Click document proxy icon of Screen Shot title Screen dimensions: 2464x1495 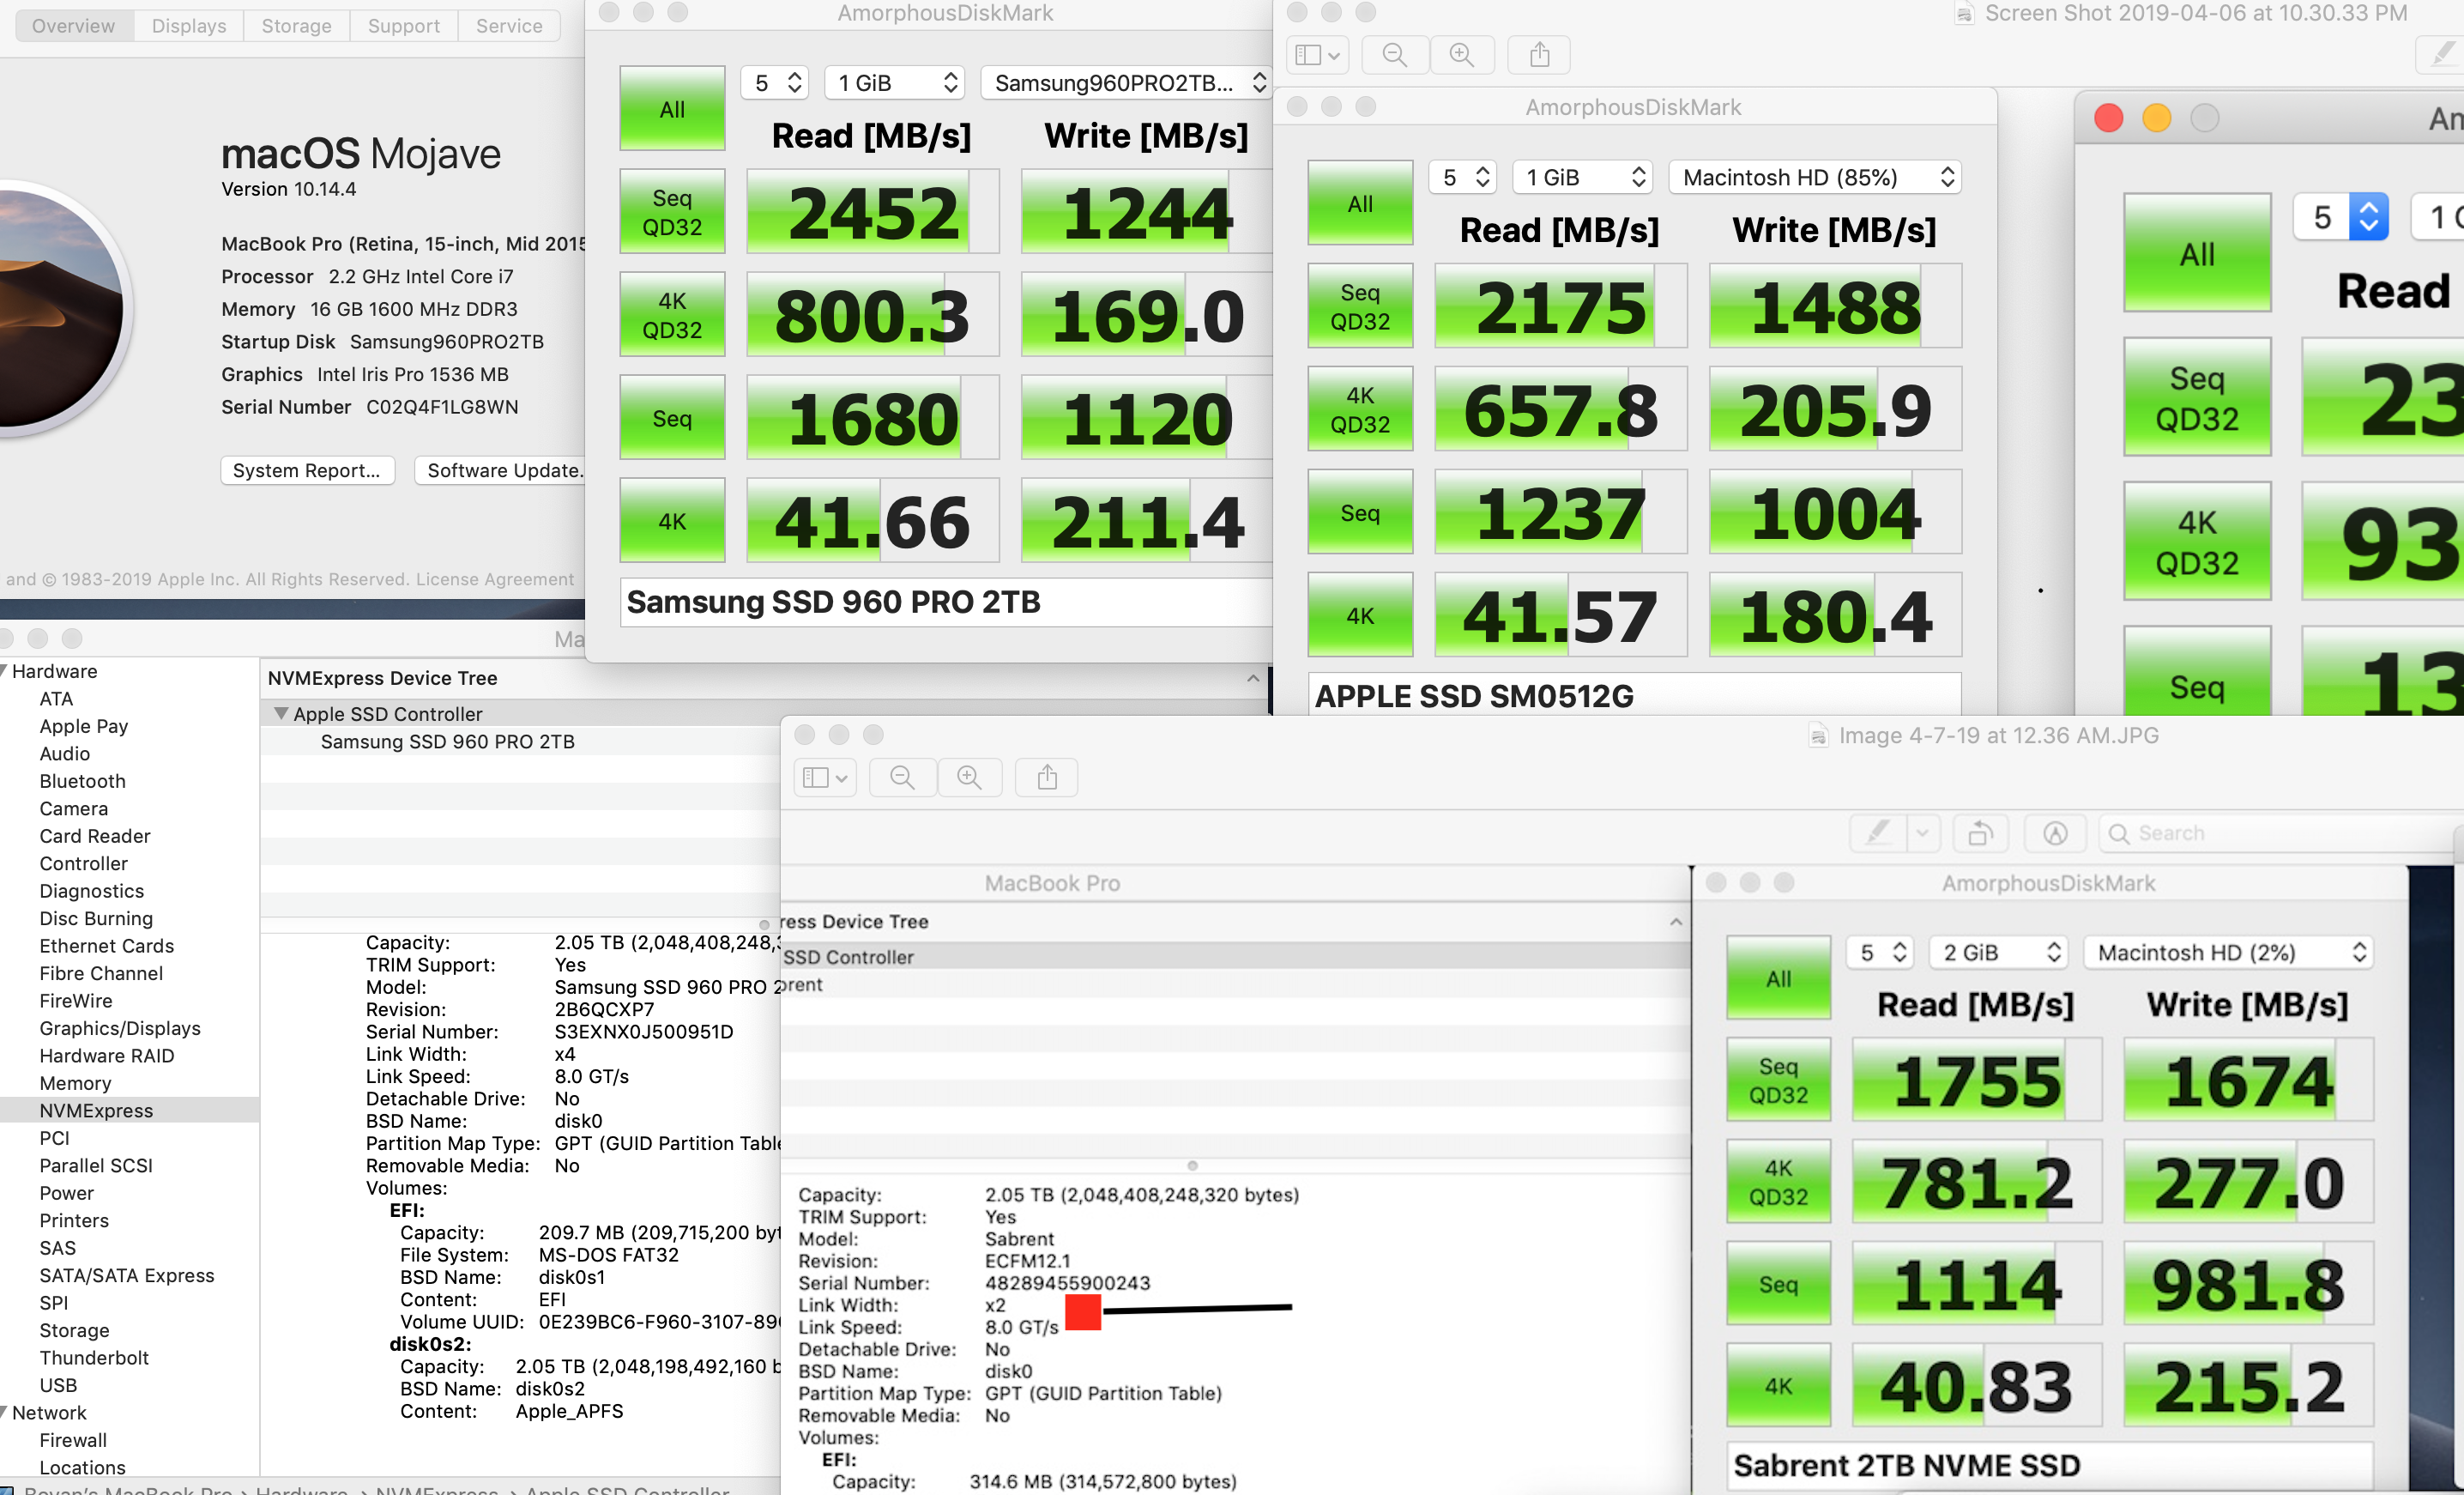pos(1963,13)
